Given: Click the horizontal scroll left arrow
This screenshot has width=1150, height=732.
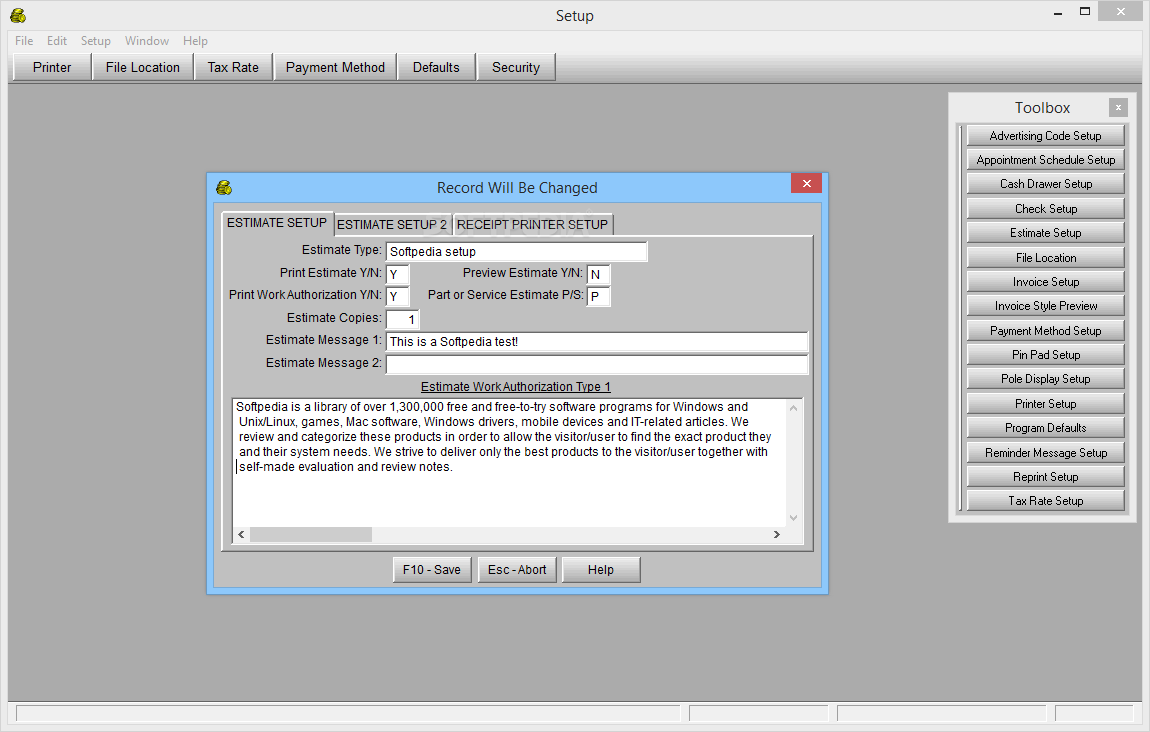Looking at the screenshot, I should point(241,535).
